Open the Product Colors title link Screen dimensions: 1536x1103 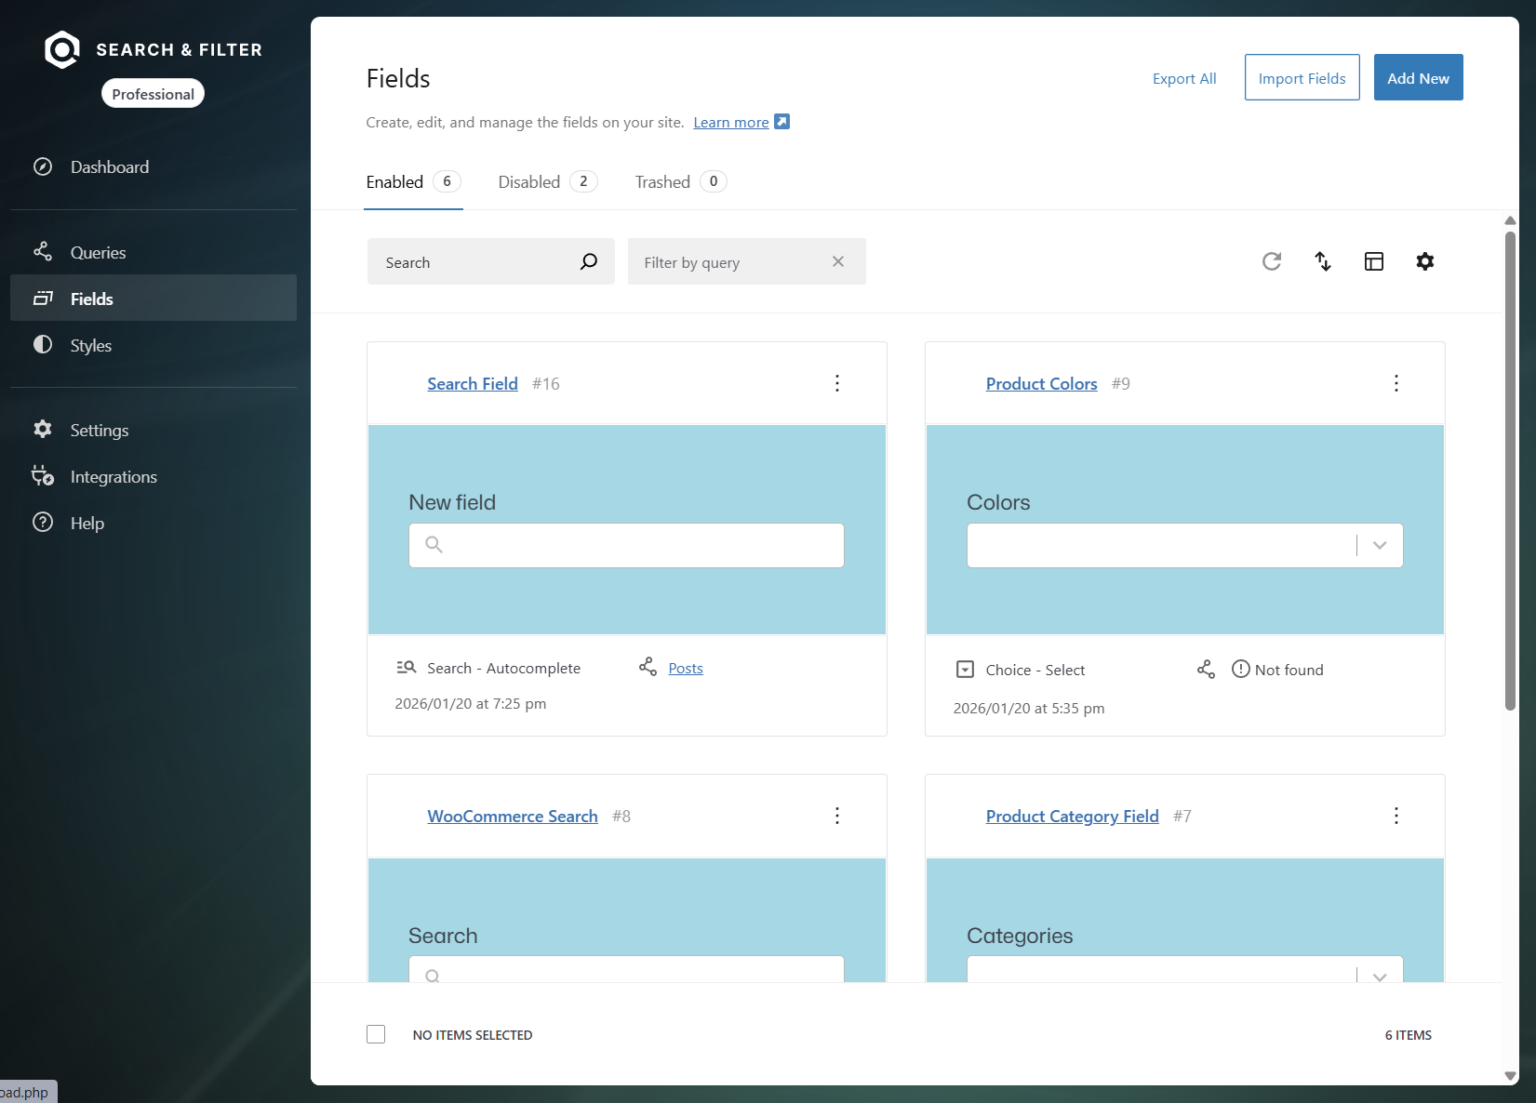1042,384
